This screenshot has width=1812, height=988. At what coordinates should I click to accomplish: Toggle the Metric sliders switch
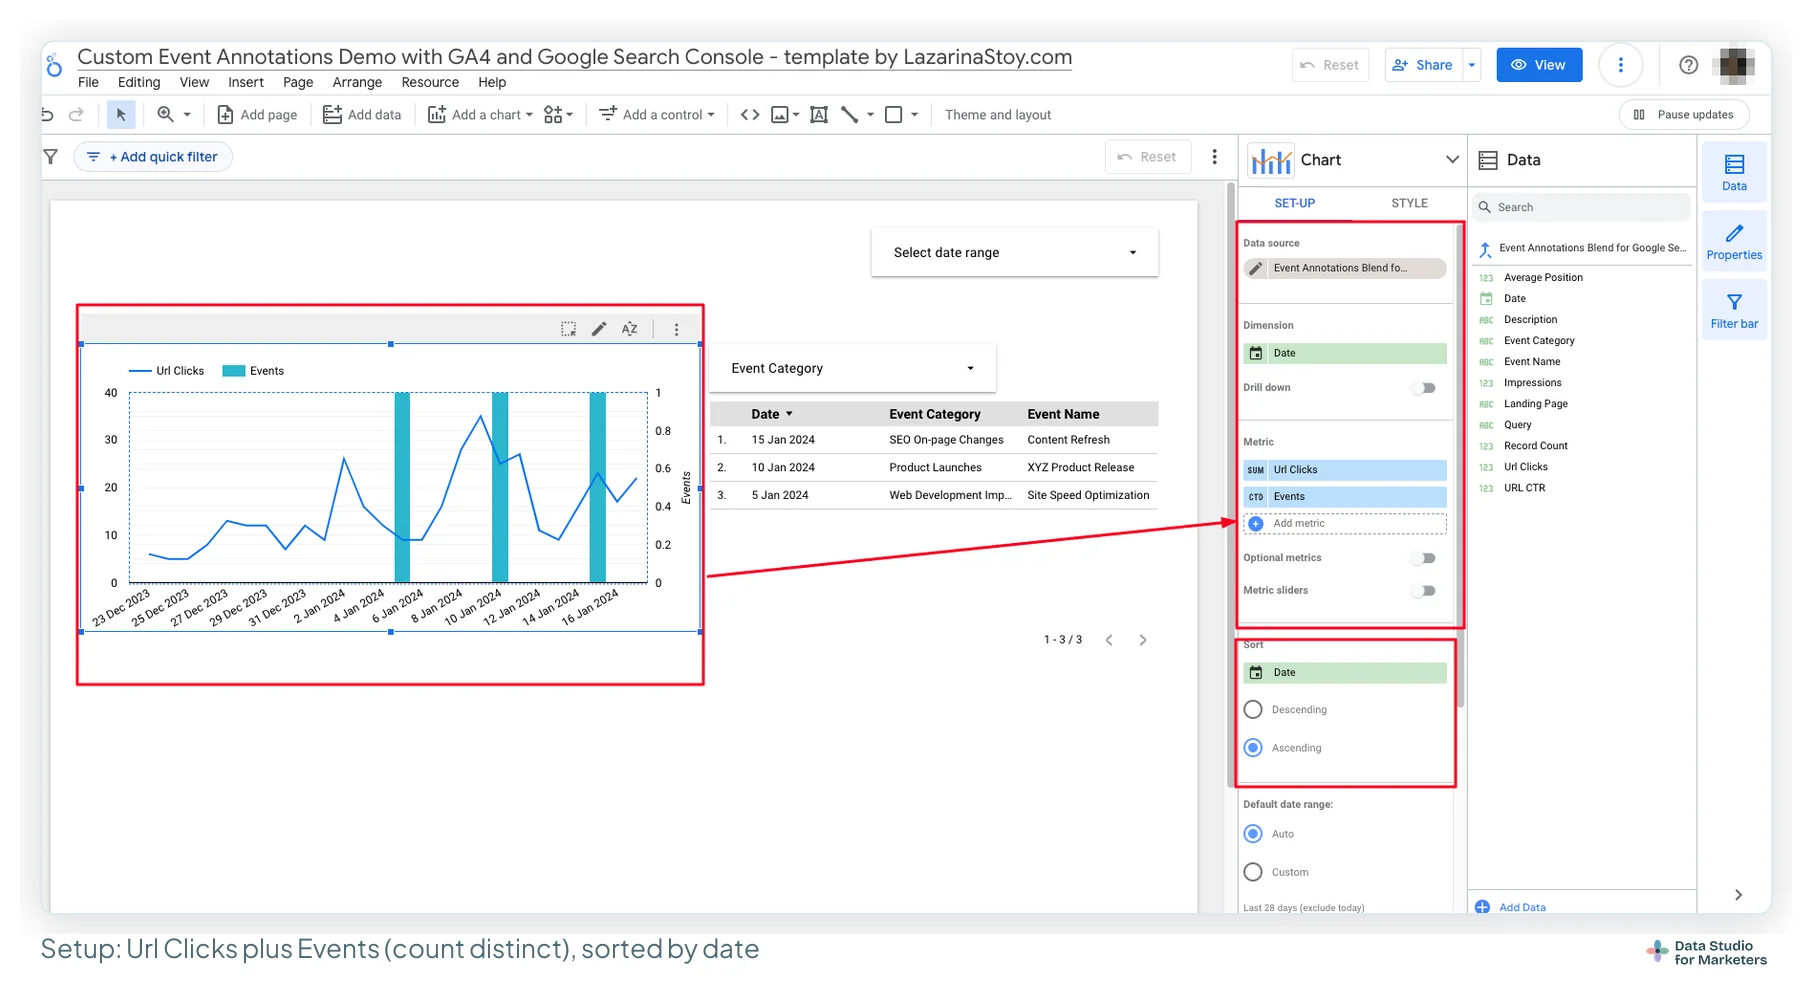coord(1424,591)
